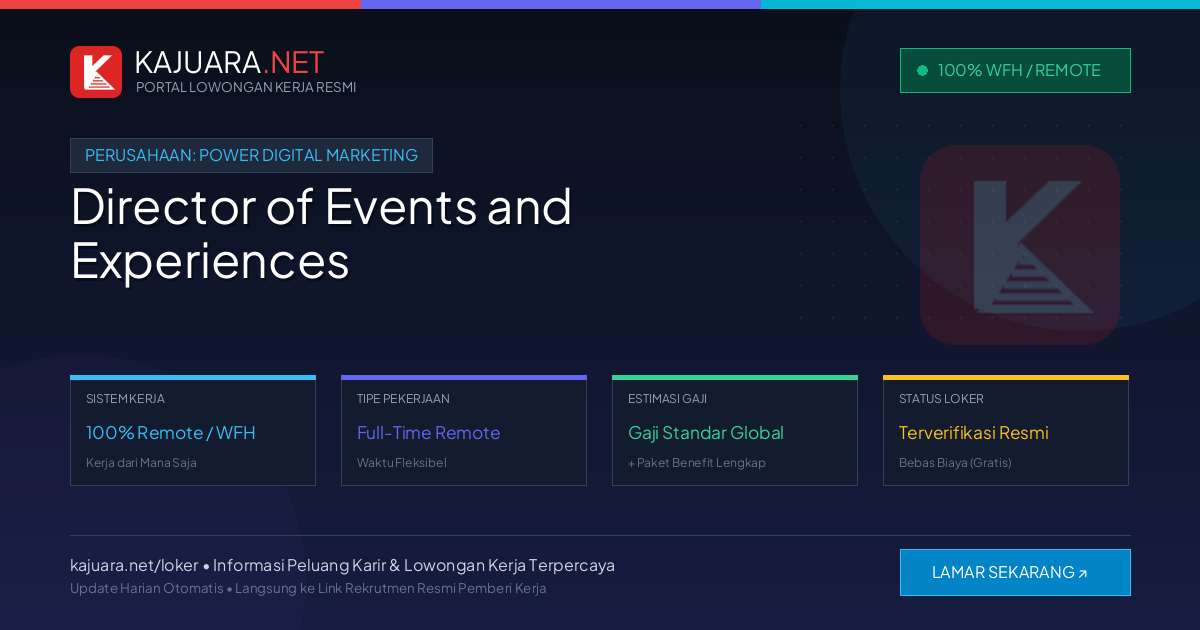Select the Perusahaan: Power Digital Marketing tag

click(251, 155)
